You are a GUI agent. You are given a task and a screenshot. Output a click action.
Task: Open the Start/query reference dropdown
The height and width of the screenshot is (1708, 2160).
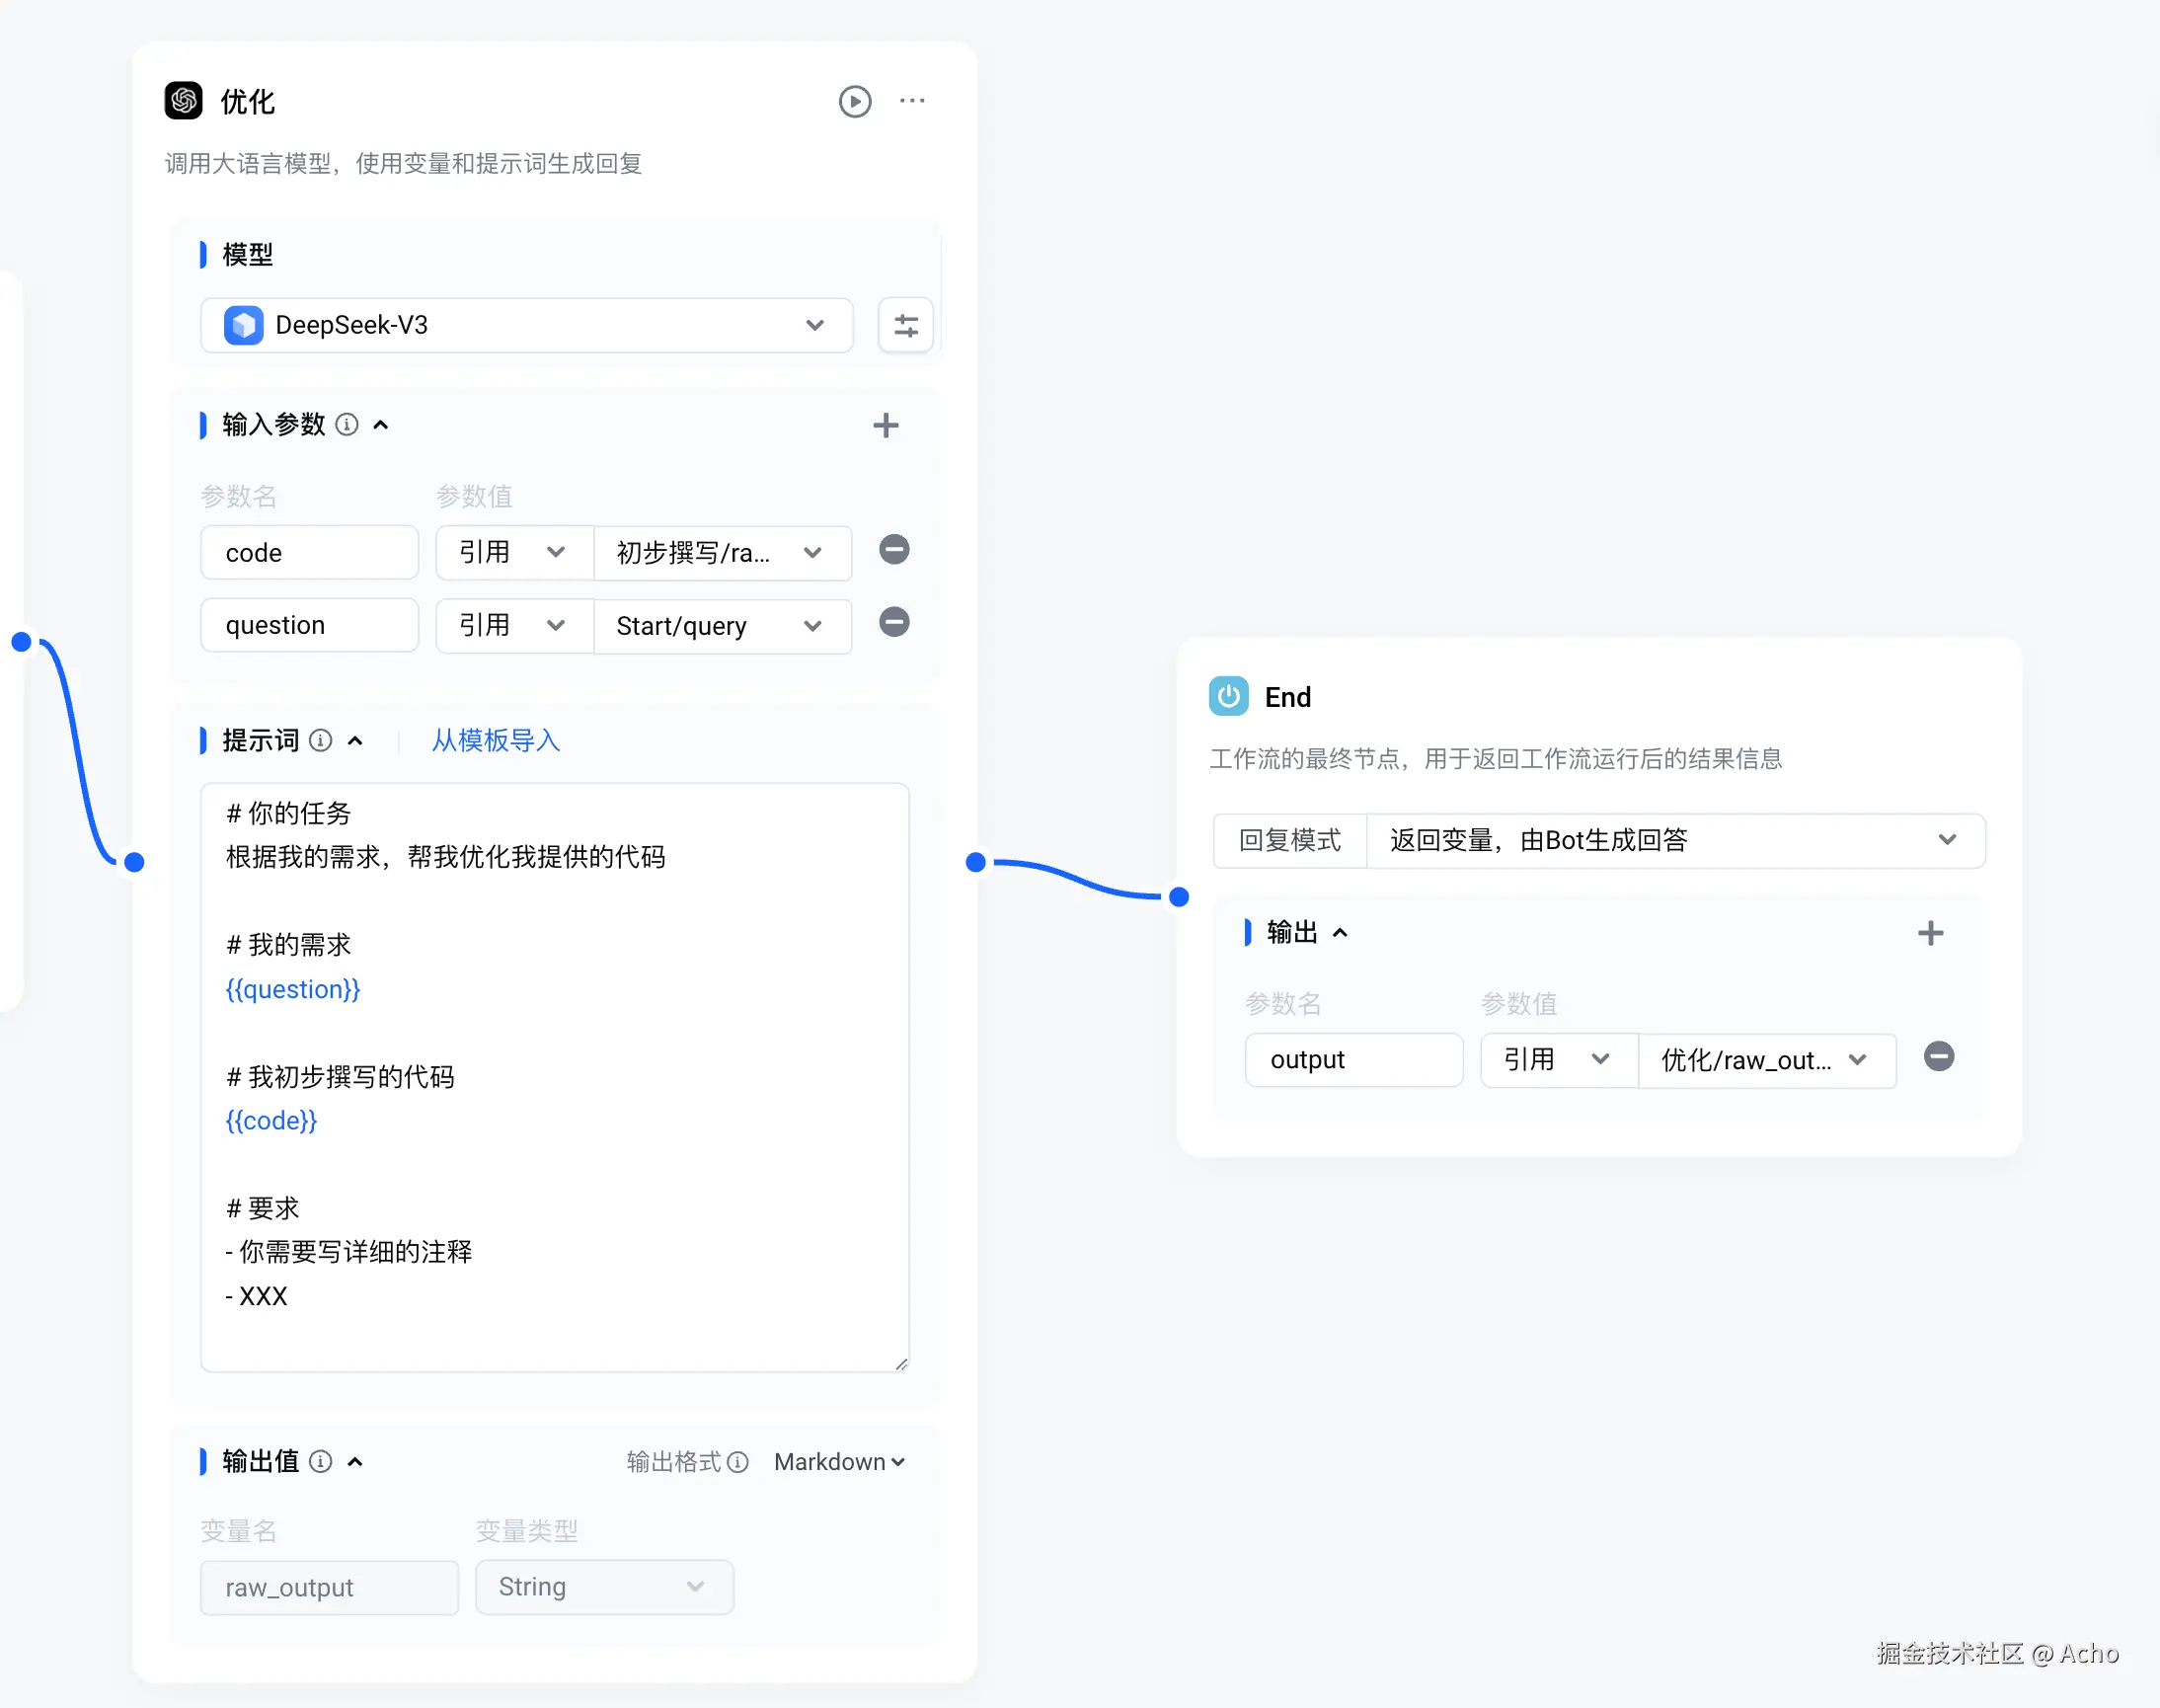(722, 626)
